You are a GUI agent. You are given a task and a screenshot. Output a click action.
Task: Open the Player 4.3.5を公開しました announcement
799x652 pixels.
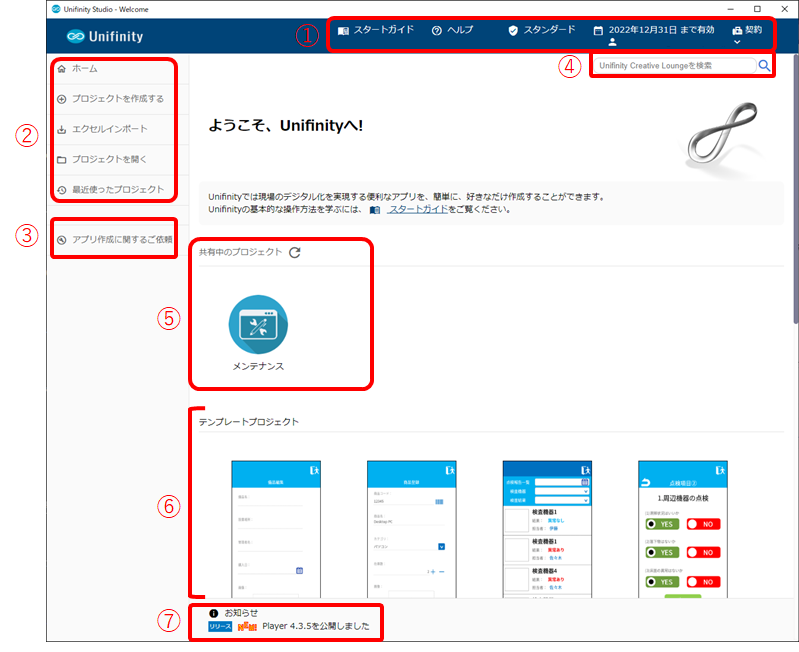pos(315,626)
